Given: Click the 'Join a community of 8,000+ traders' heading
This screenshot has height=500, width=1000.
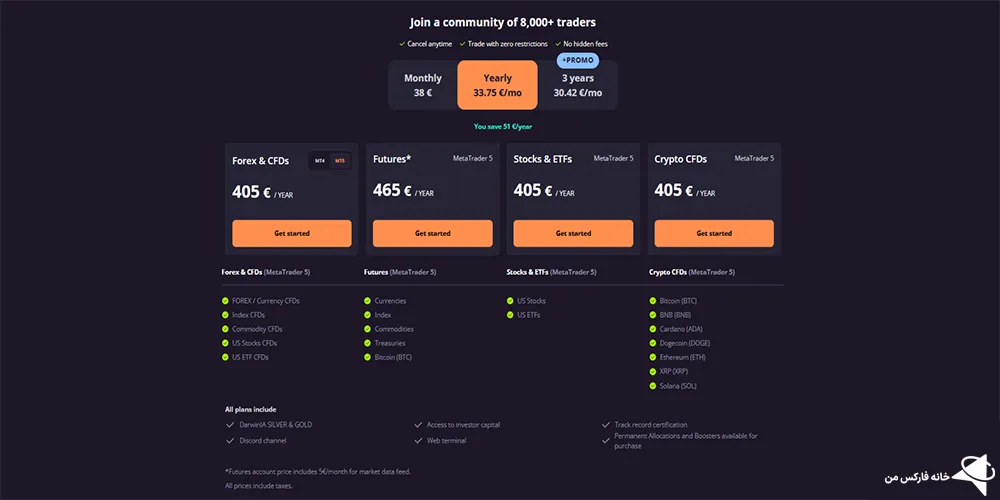Looking at the screenshot, I should 503,22.
